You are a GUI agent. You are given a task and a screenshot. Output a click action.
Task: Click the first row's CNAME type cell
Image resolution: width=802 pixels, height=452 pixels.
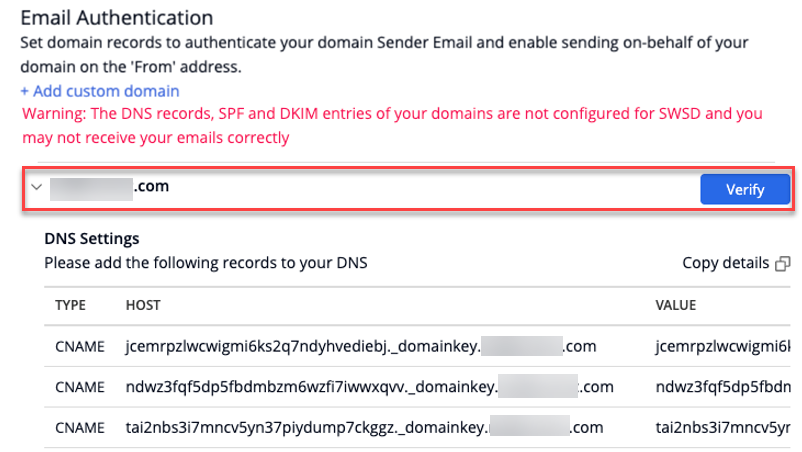tap(79, 346)
